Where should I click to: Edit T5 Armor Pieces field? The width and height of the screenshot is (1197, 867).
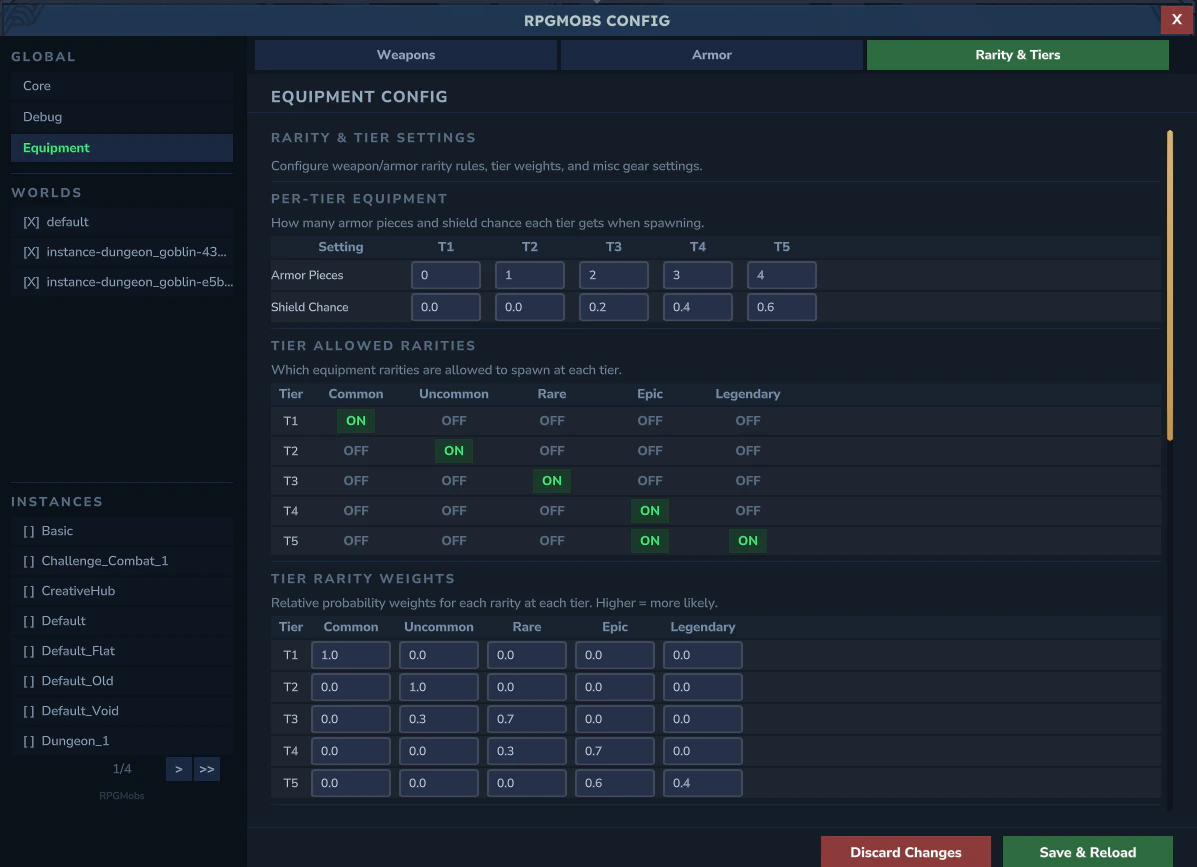(782, 275)
